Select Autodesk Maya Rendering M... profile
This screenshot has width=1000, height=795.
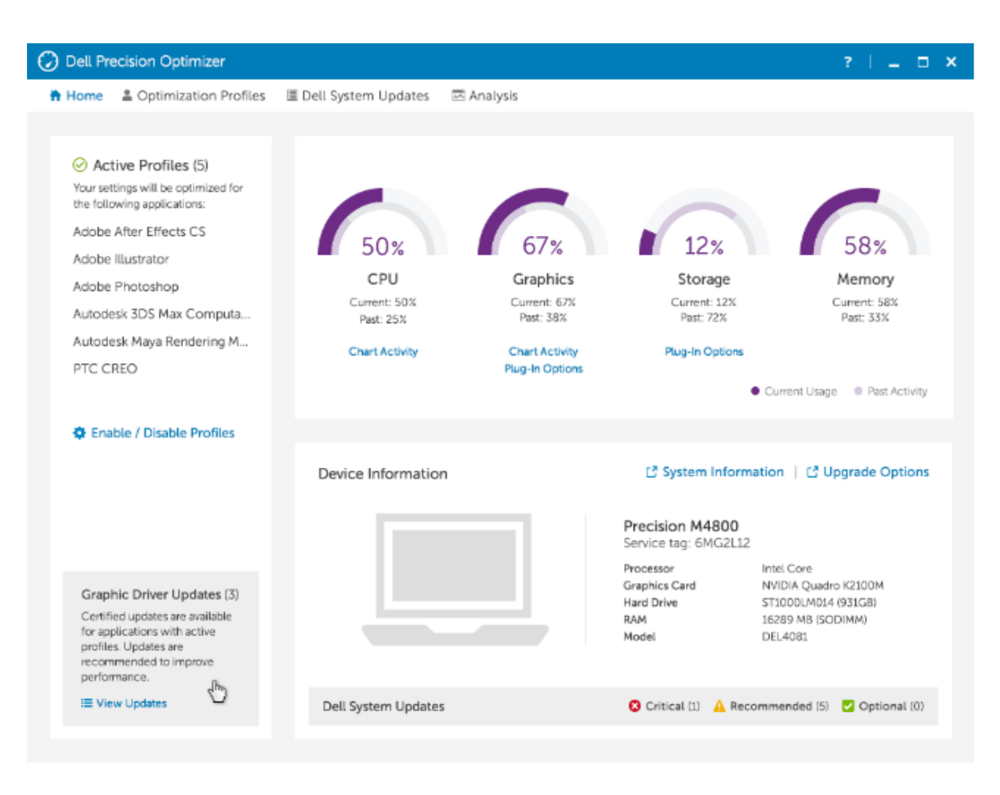pyautogui.click(x=160, y=341)
